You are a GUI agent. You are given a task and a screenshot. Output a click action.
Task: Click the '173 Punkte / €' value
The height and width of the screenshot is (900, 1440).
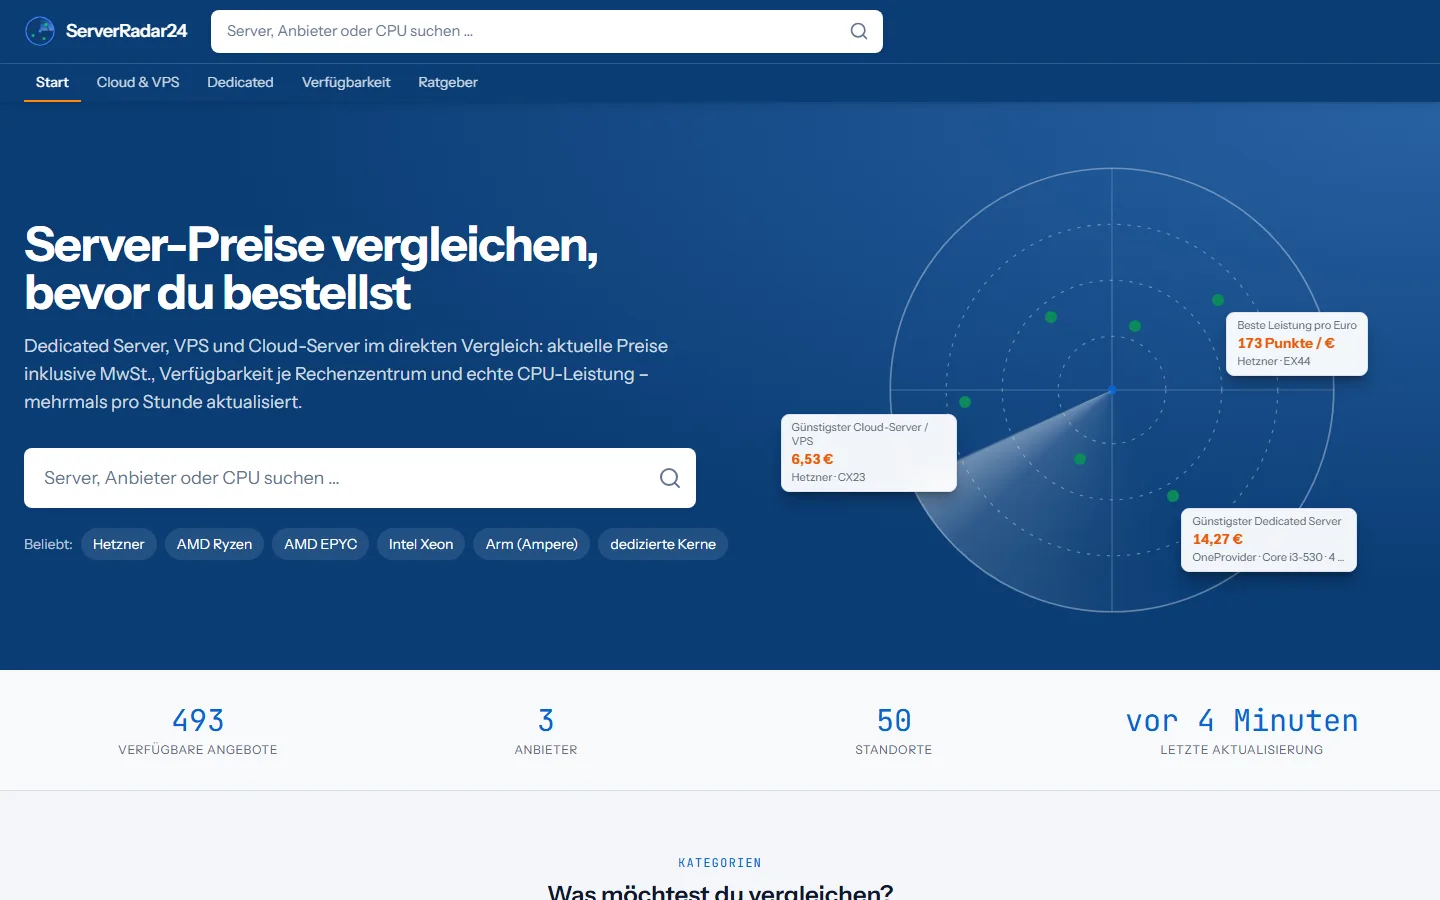coord(1286,343)
